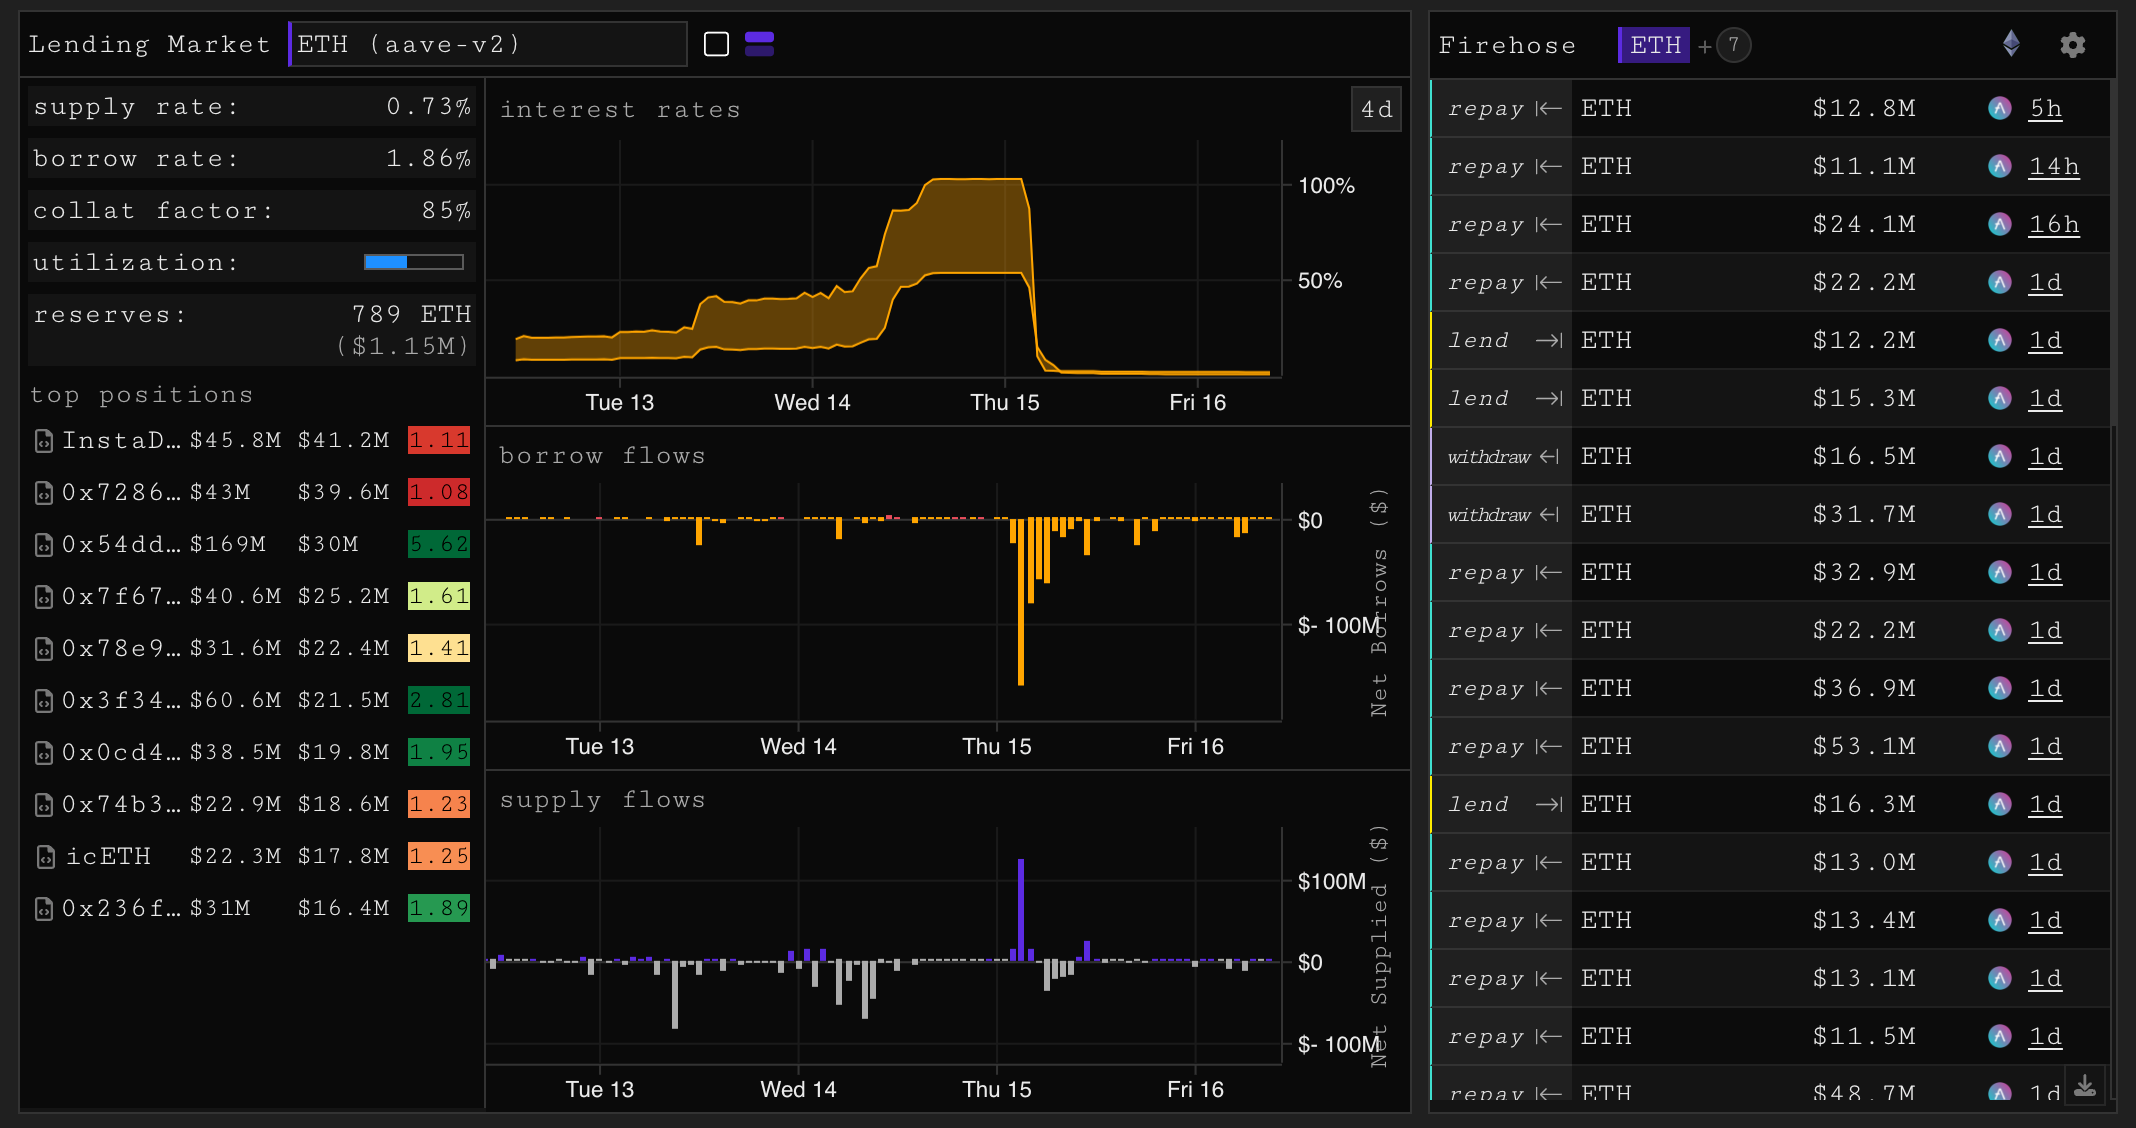Screen dimensions: 2136x1128
Task: Click contract icon beside InstaD position
Action: 44,441
